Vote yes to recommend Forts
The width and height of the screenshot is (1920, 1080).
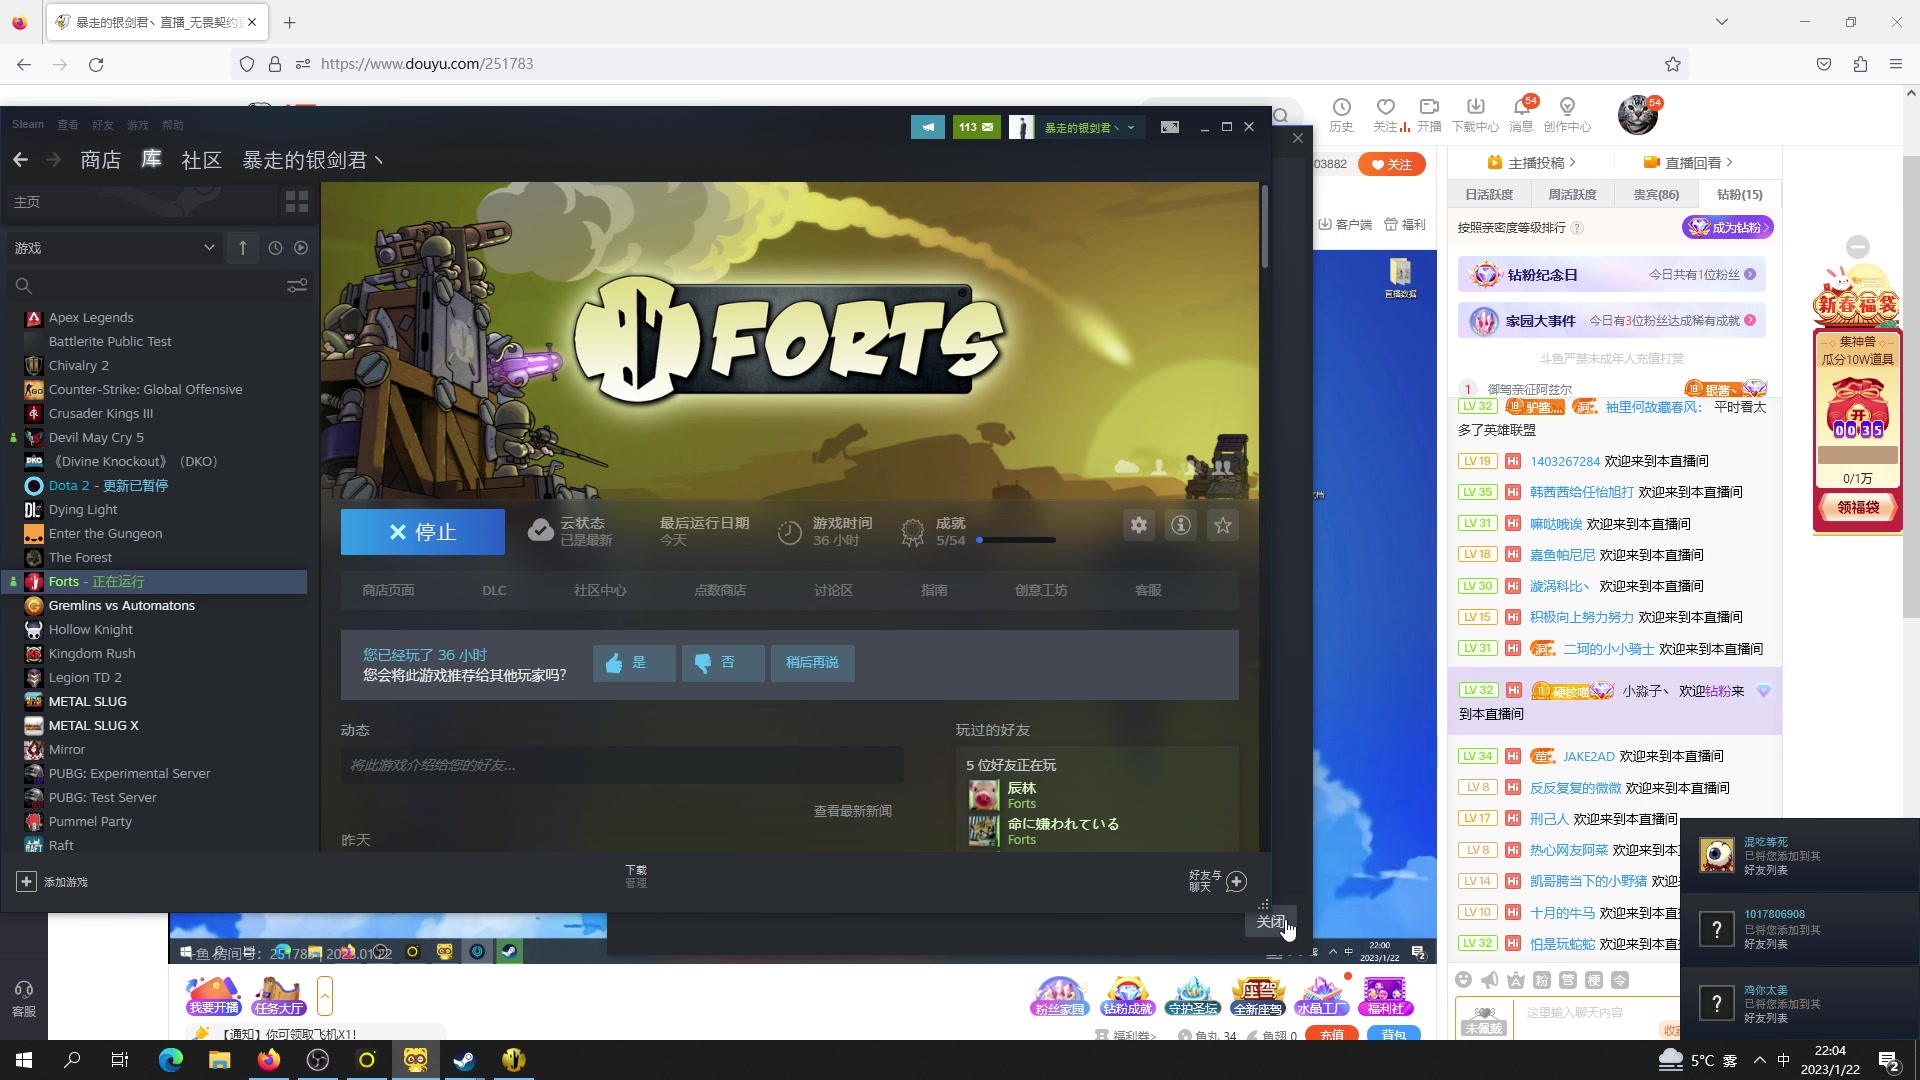[633, 663]
